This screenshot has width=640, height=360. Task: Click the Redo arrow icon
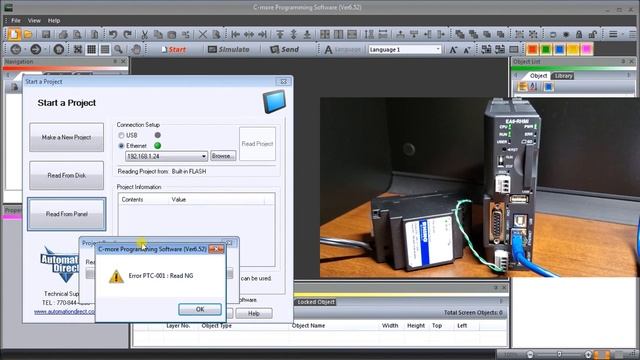pos(127,35)
